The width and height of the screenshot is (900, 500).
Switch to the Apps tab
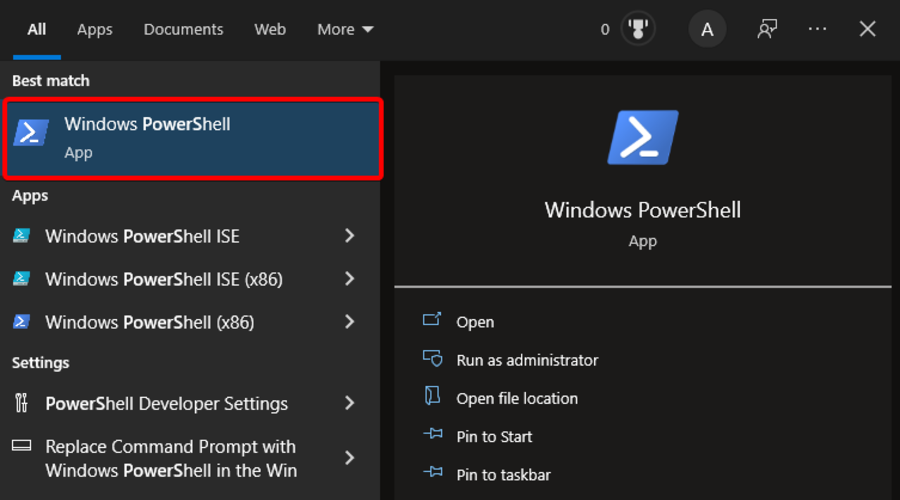coord(95,29)
